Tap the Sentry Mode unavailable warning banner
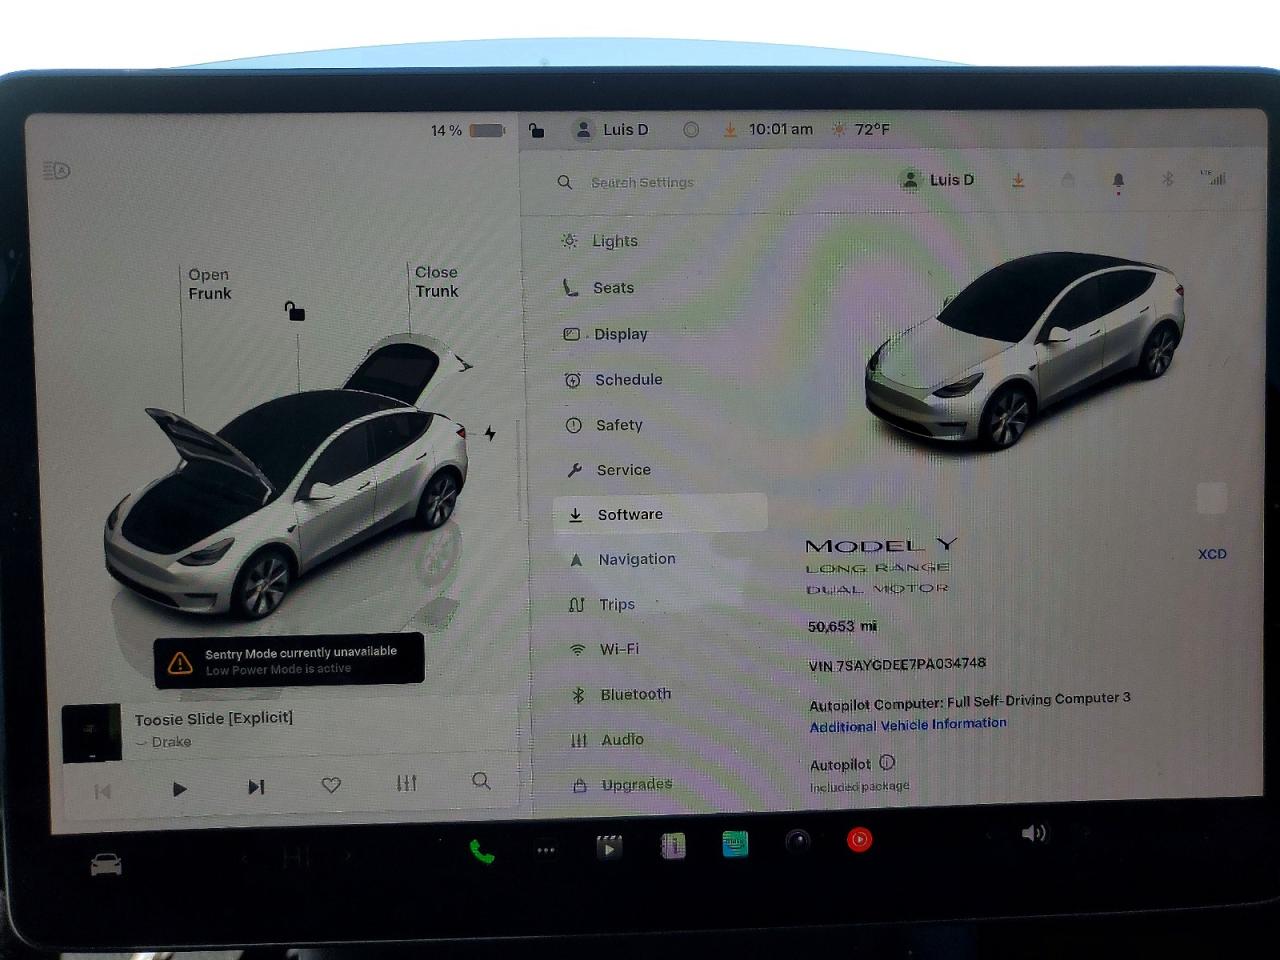1280x960 pixels. click(x=289, y=660)
